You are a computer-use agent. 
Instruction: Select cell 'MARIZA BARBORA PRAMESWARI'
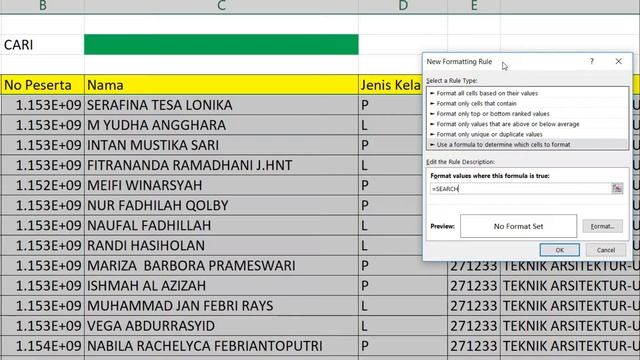(221, 265)
